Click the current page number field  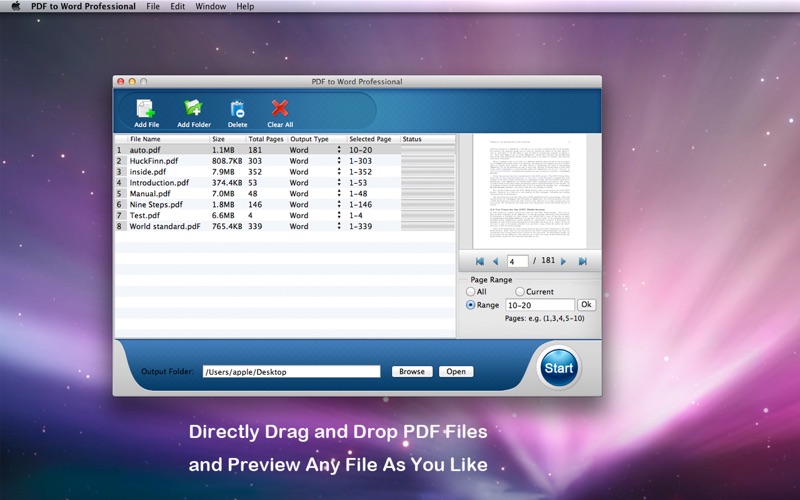(517, 261)
